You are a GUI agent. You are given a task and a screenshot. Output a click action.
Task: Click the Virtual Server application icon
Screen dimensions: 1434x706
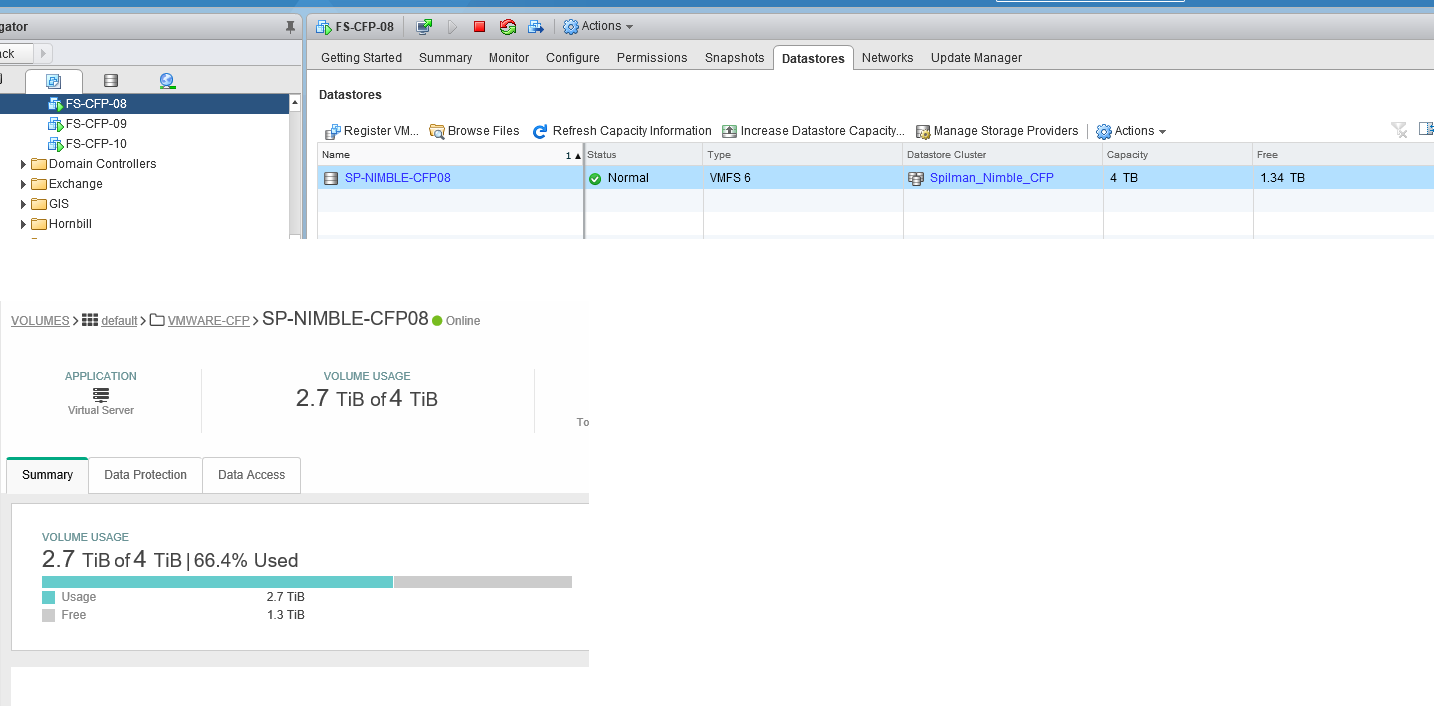point(101,395)
